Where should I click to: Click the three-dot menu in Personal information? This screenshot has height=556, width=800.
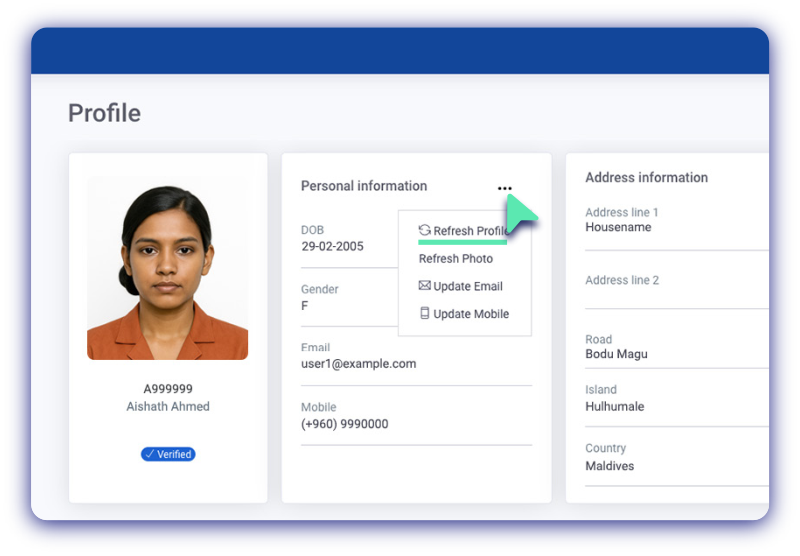pyautogui.click(x=504, y=188)
